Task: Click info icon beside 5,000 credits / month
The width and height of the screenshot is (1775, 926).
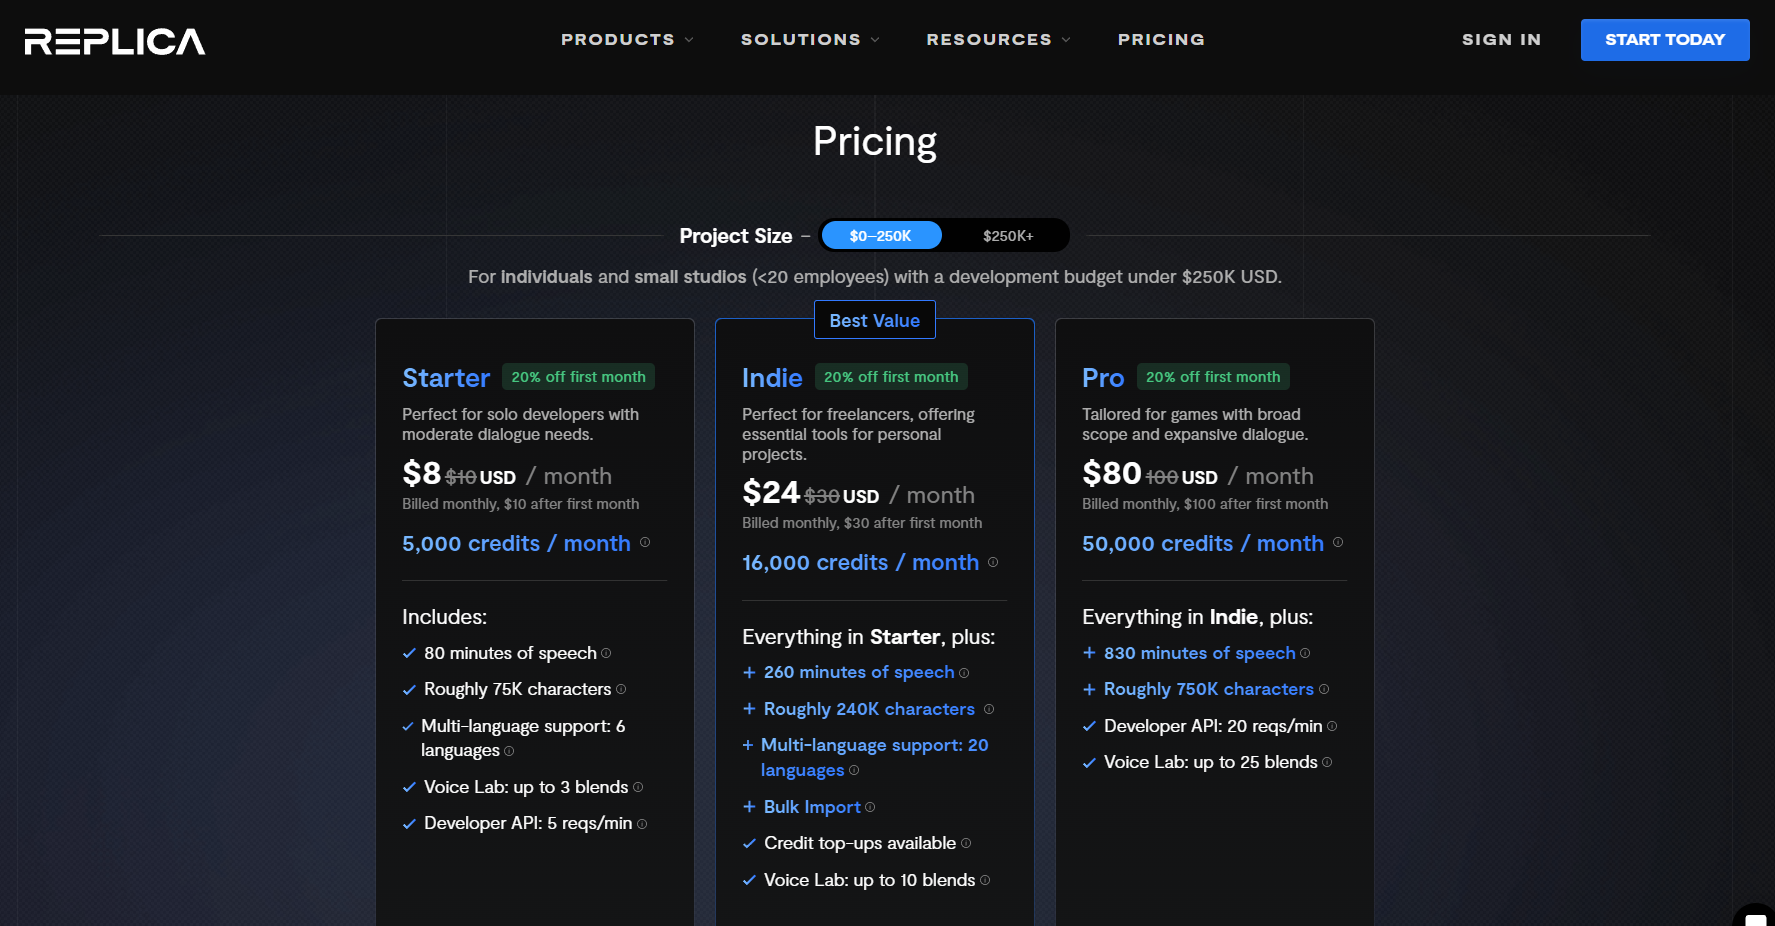Action: click(x=645, y=543)
